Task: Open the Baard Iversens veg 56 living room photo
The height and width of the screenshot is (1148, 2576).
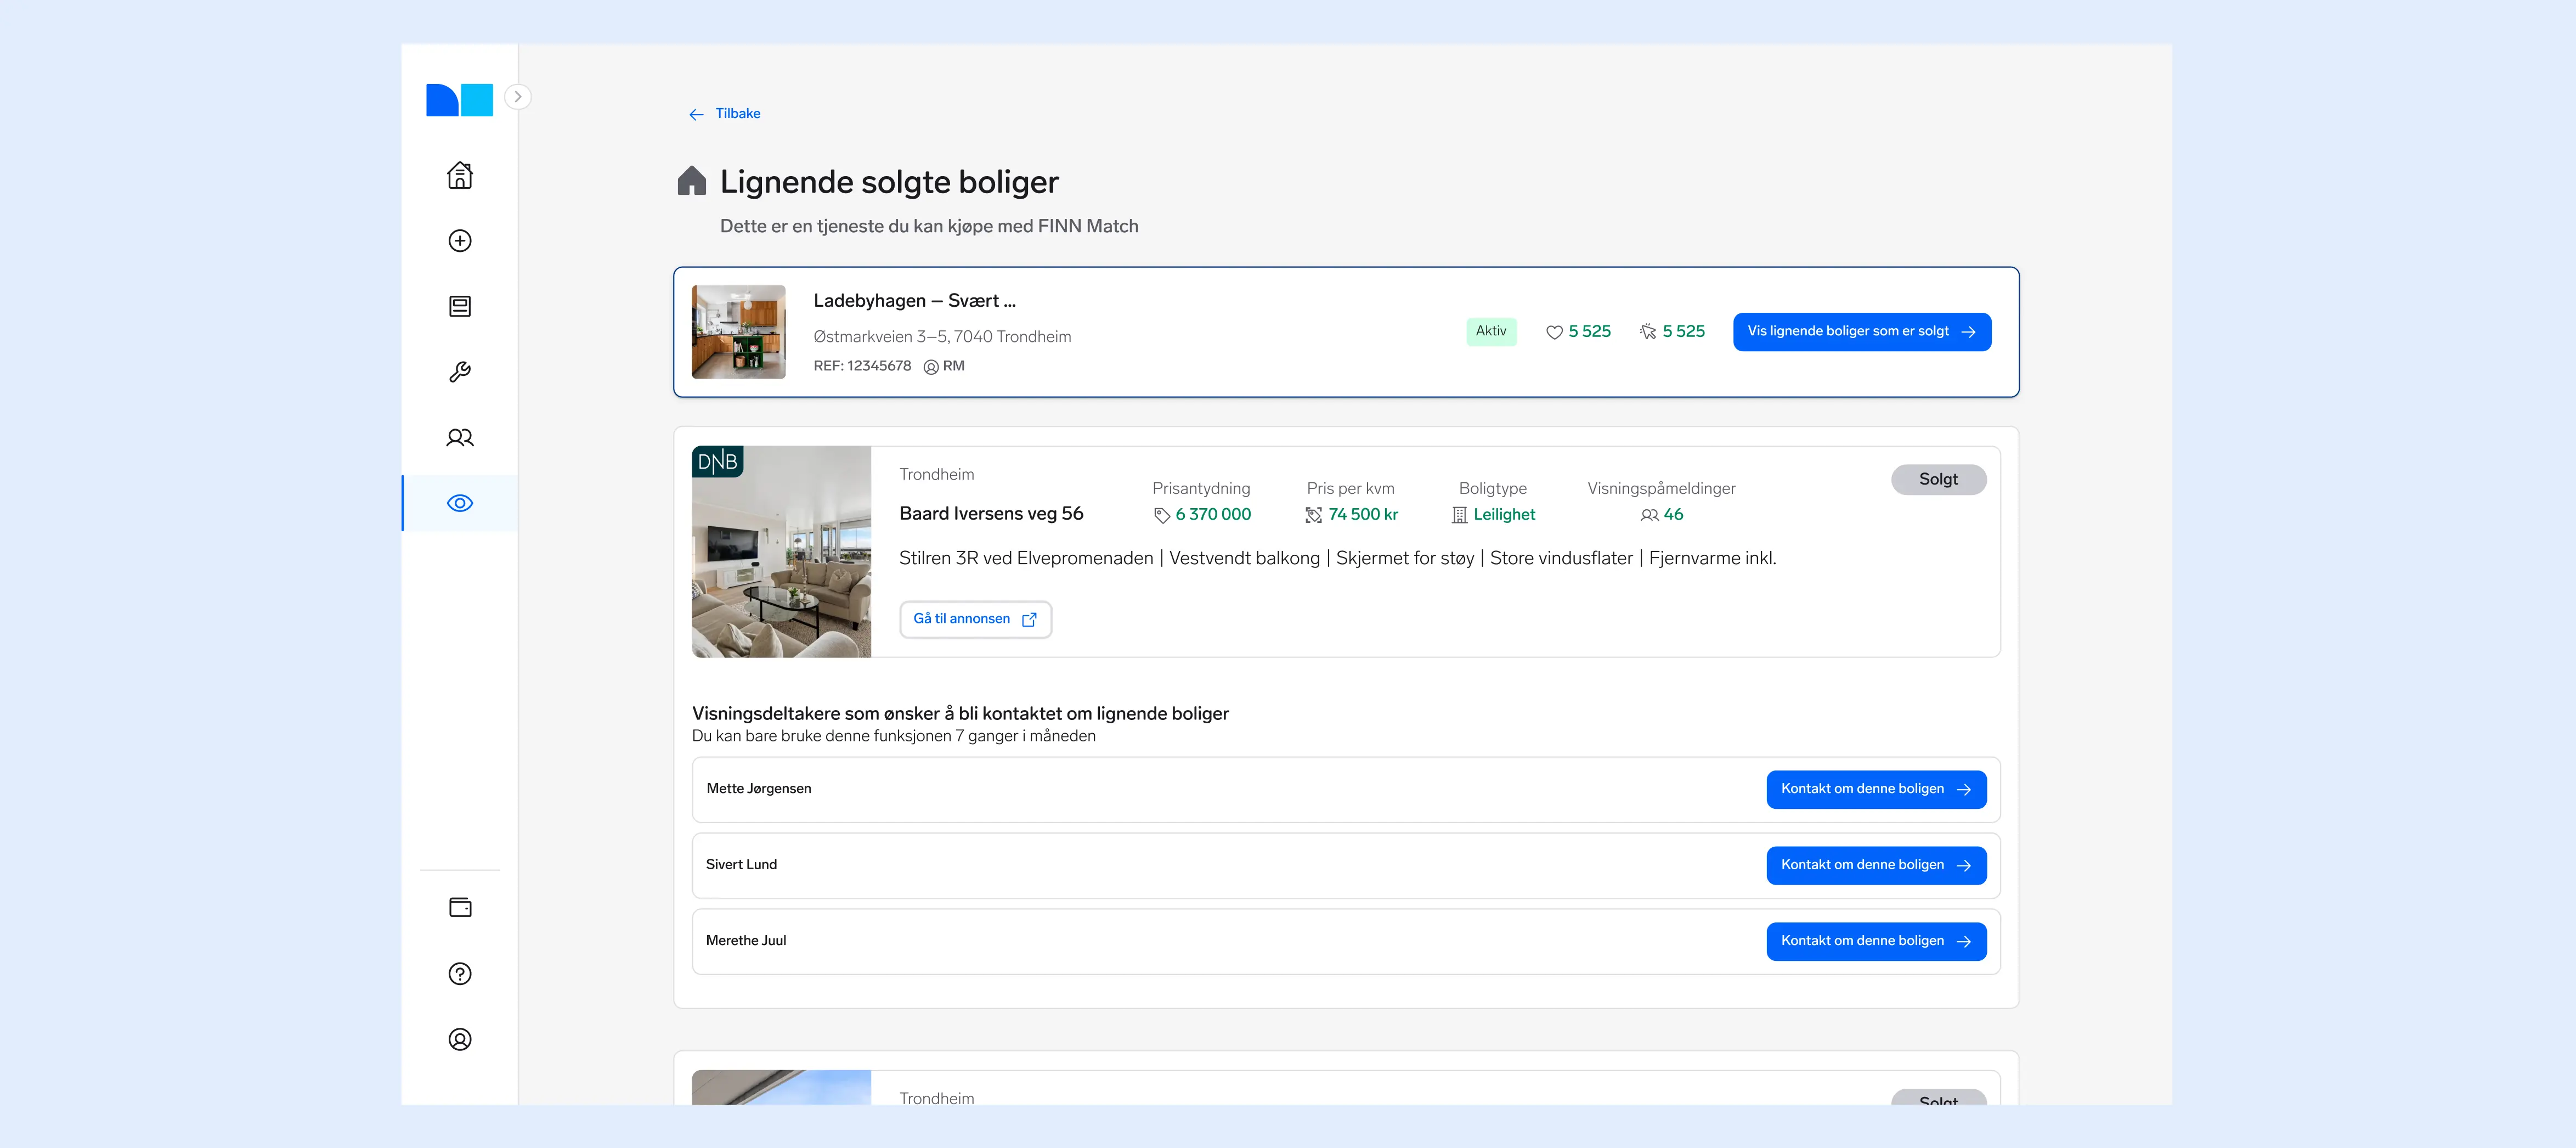Action: (782, 552)
